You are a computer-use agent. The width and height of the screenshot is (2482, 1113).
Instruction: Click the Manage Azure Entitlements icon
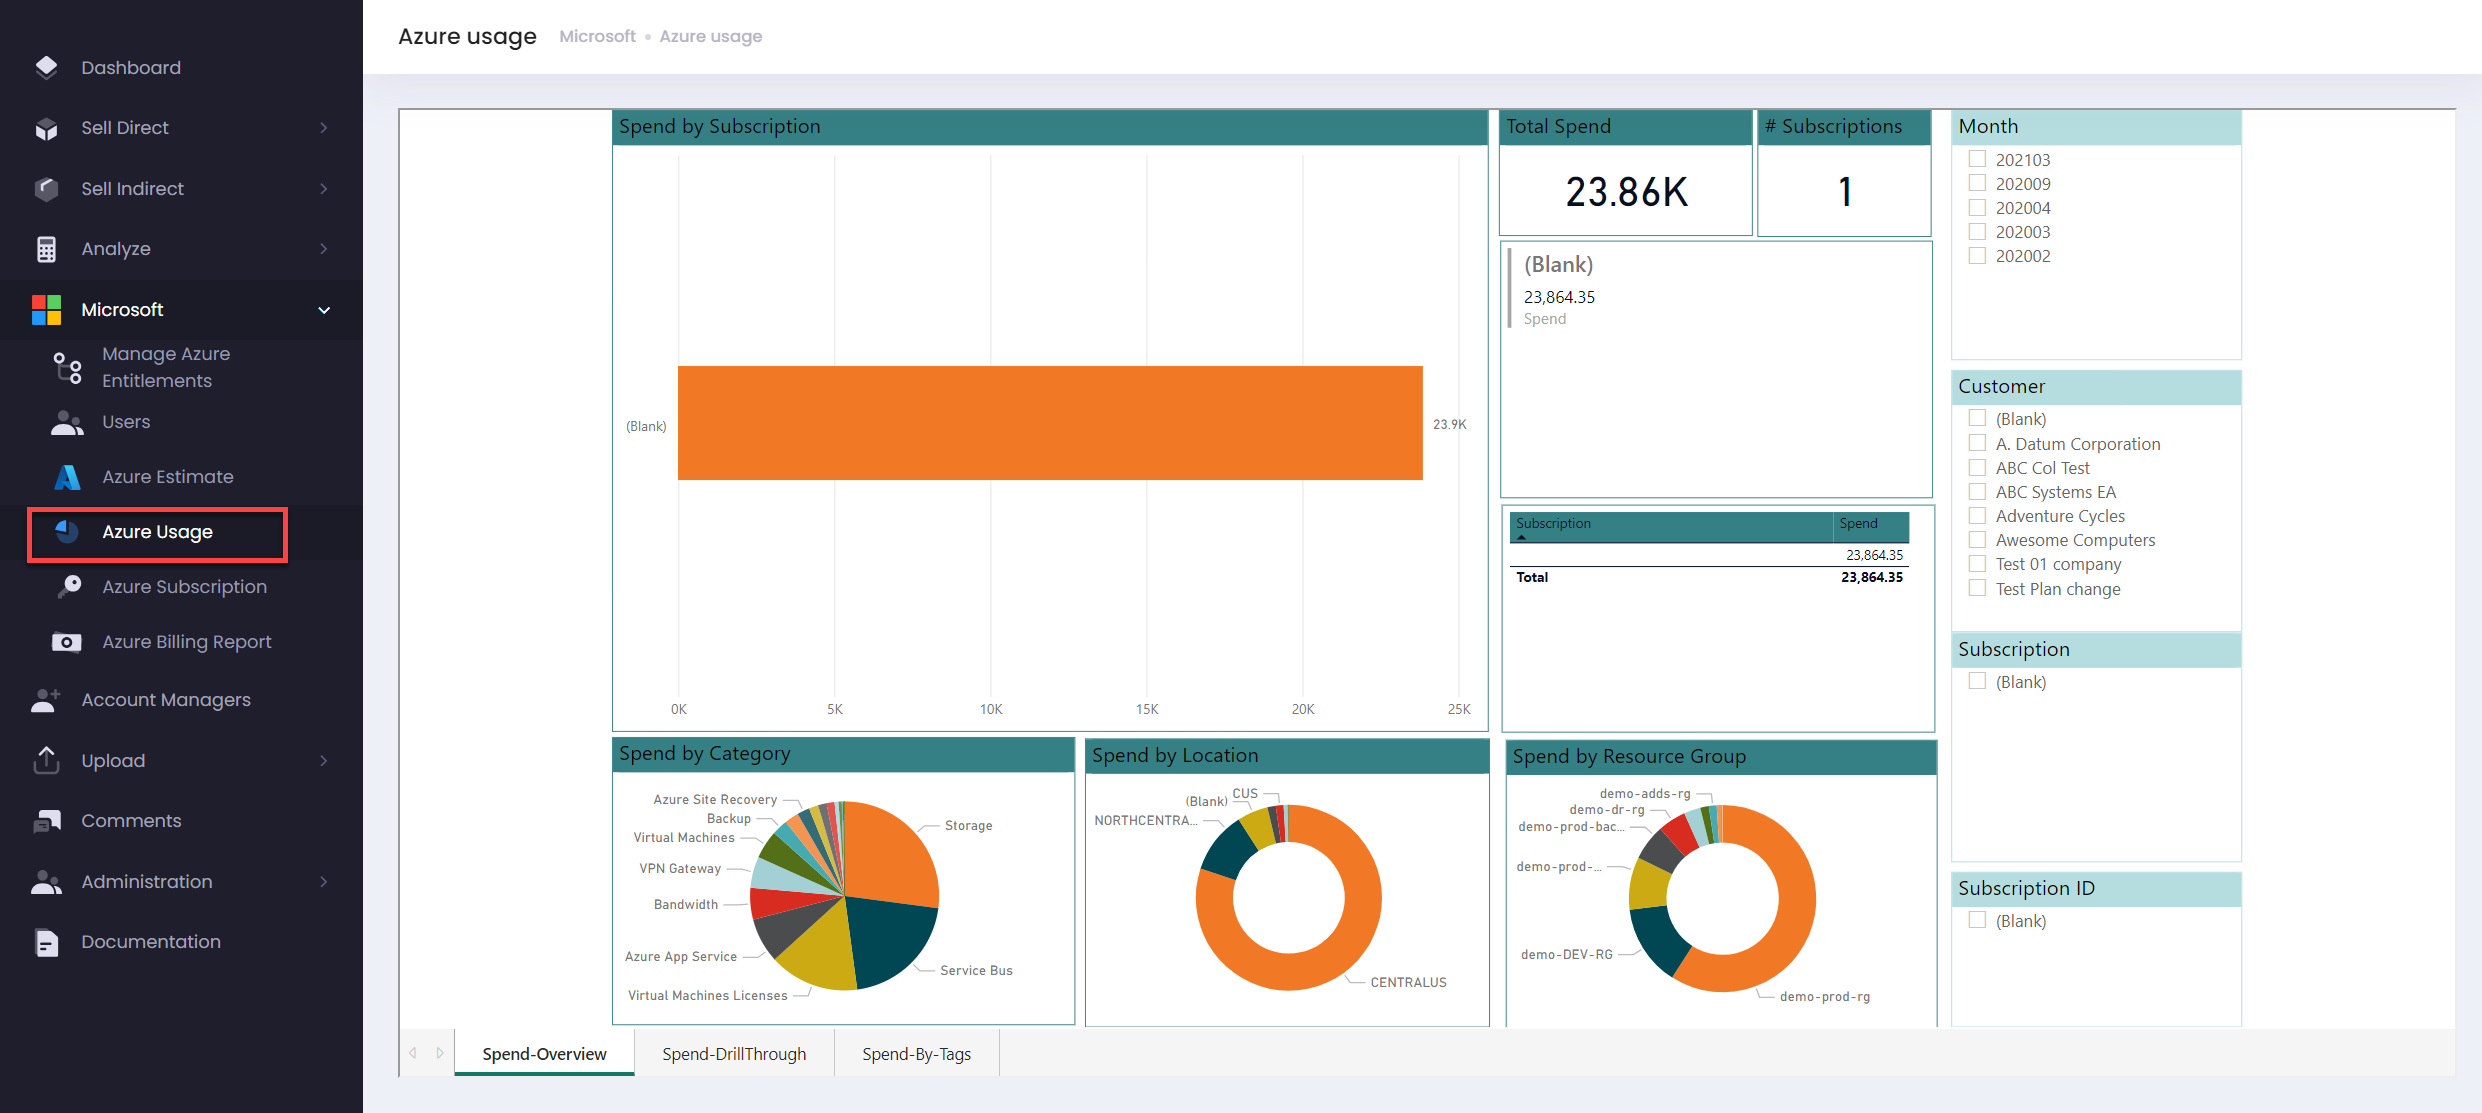coord(68,368)
